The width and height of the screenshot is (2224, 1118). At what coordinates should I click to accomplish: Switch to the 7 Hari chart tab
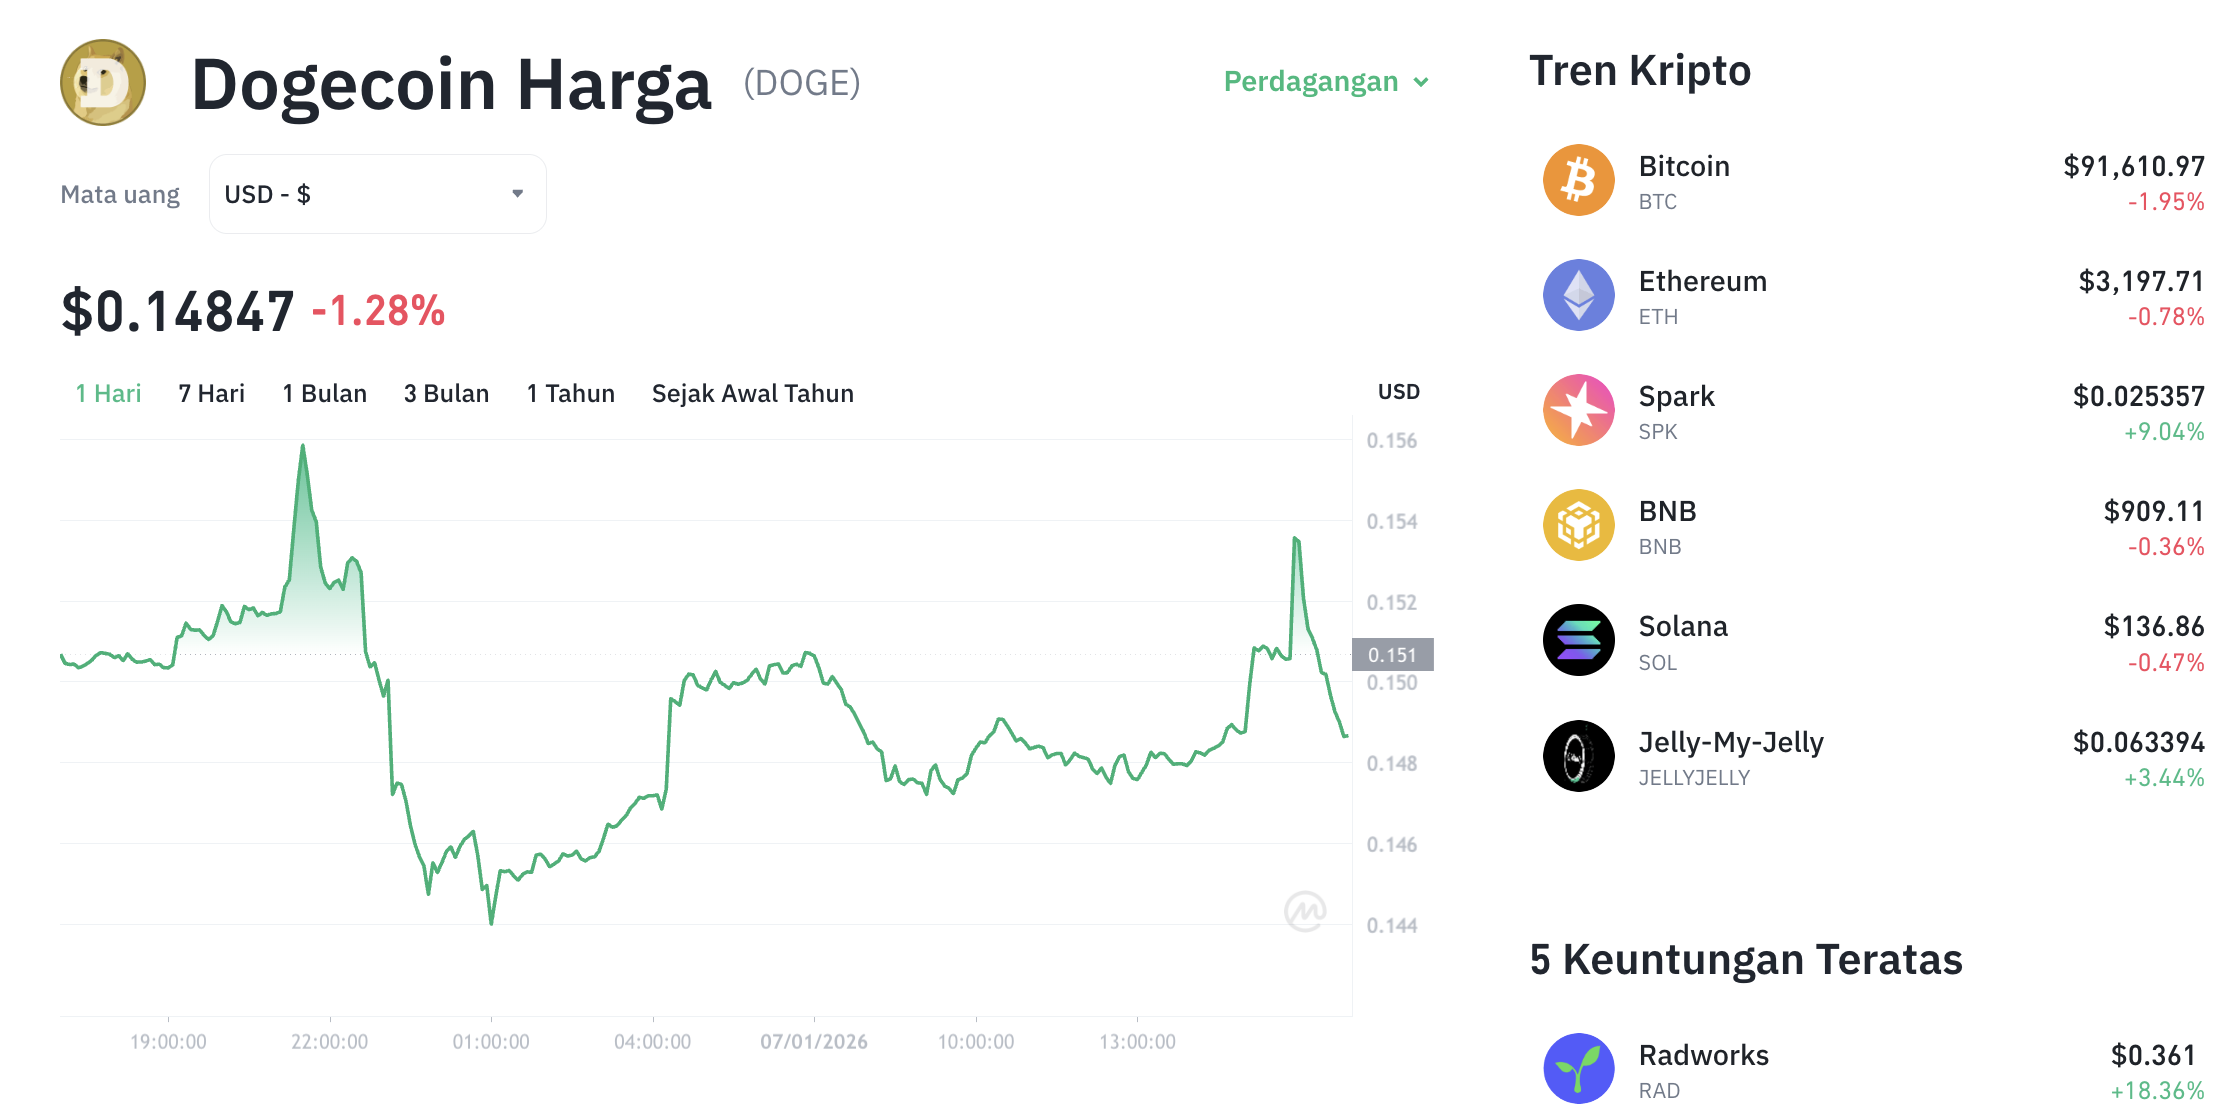[x=211, y=393]
